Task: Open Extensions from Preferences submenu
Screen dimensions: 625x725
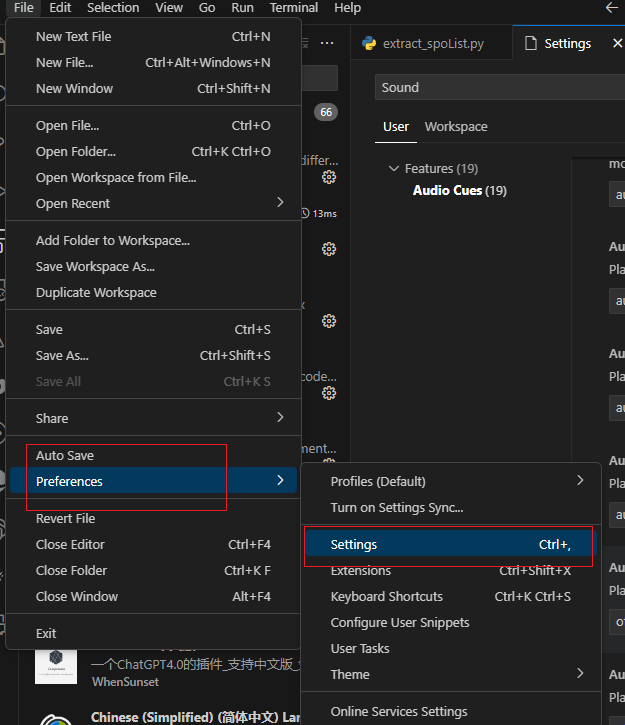Action: click(451, 570)
